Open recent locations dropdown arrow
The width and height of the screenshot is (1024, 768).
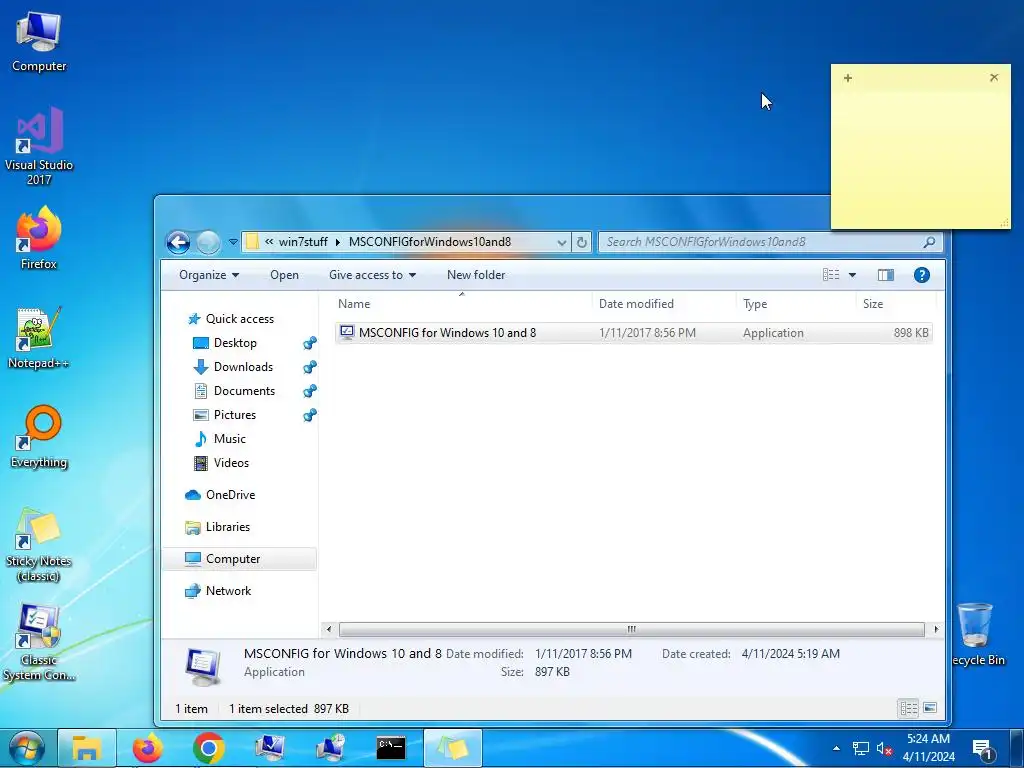(x=233, y=242)
